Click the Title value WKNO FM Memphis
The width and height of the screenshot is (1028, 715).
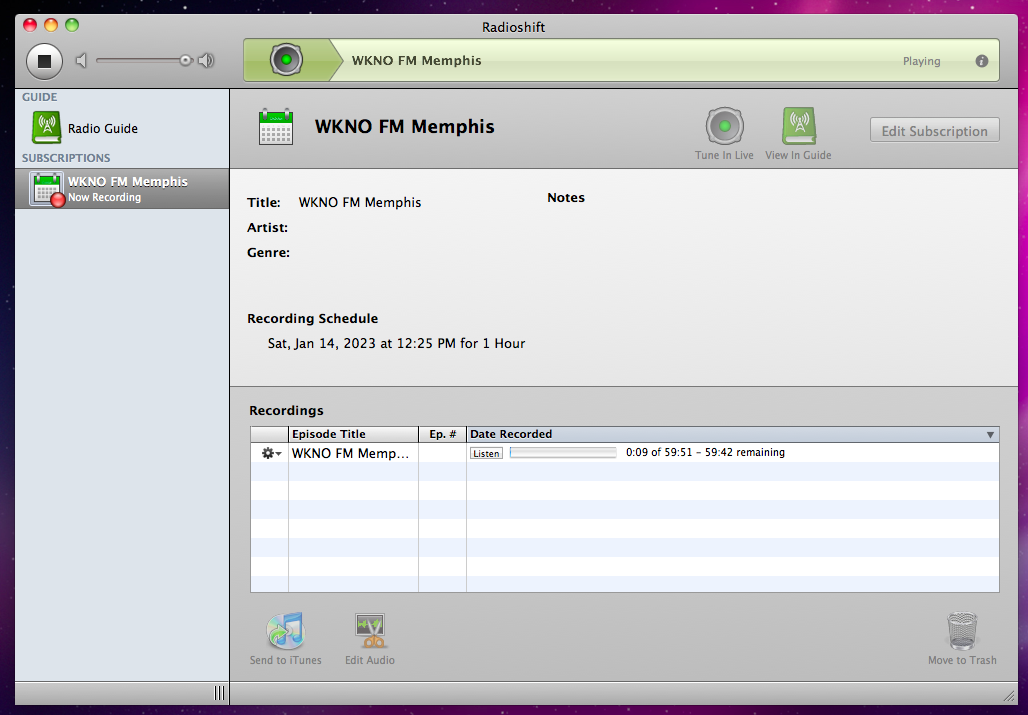coord(360,203)
